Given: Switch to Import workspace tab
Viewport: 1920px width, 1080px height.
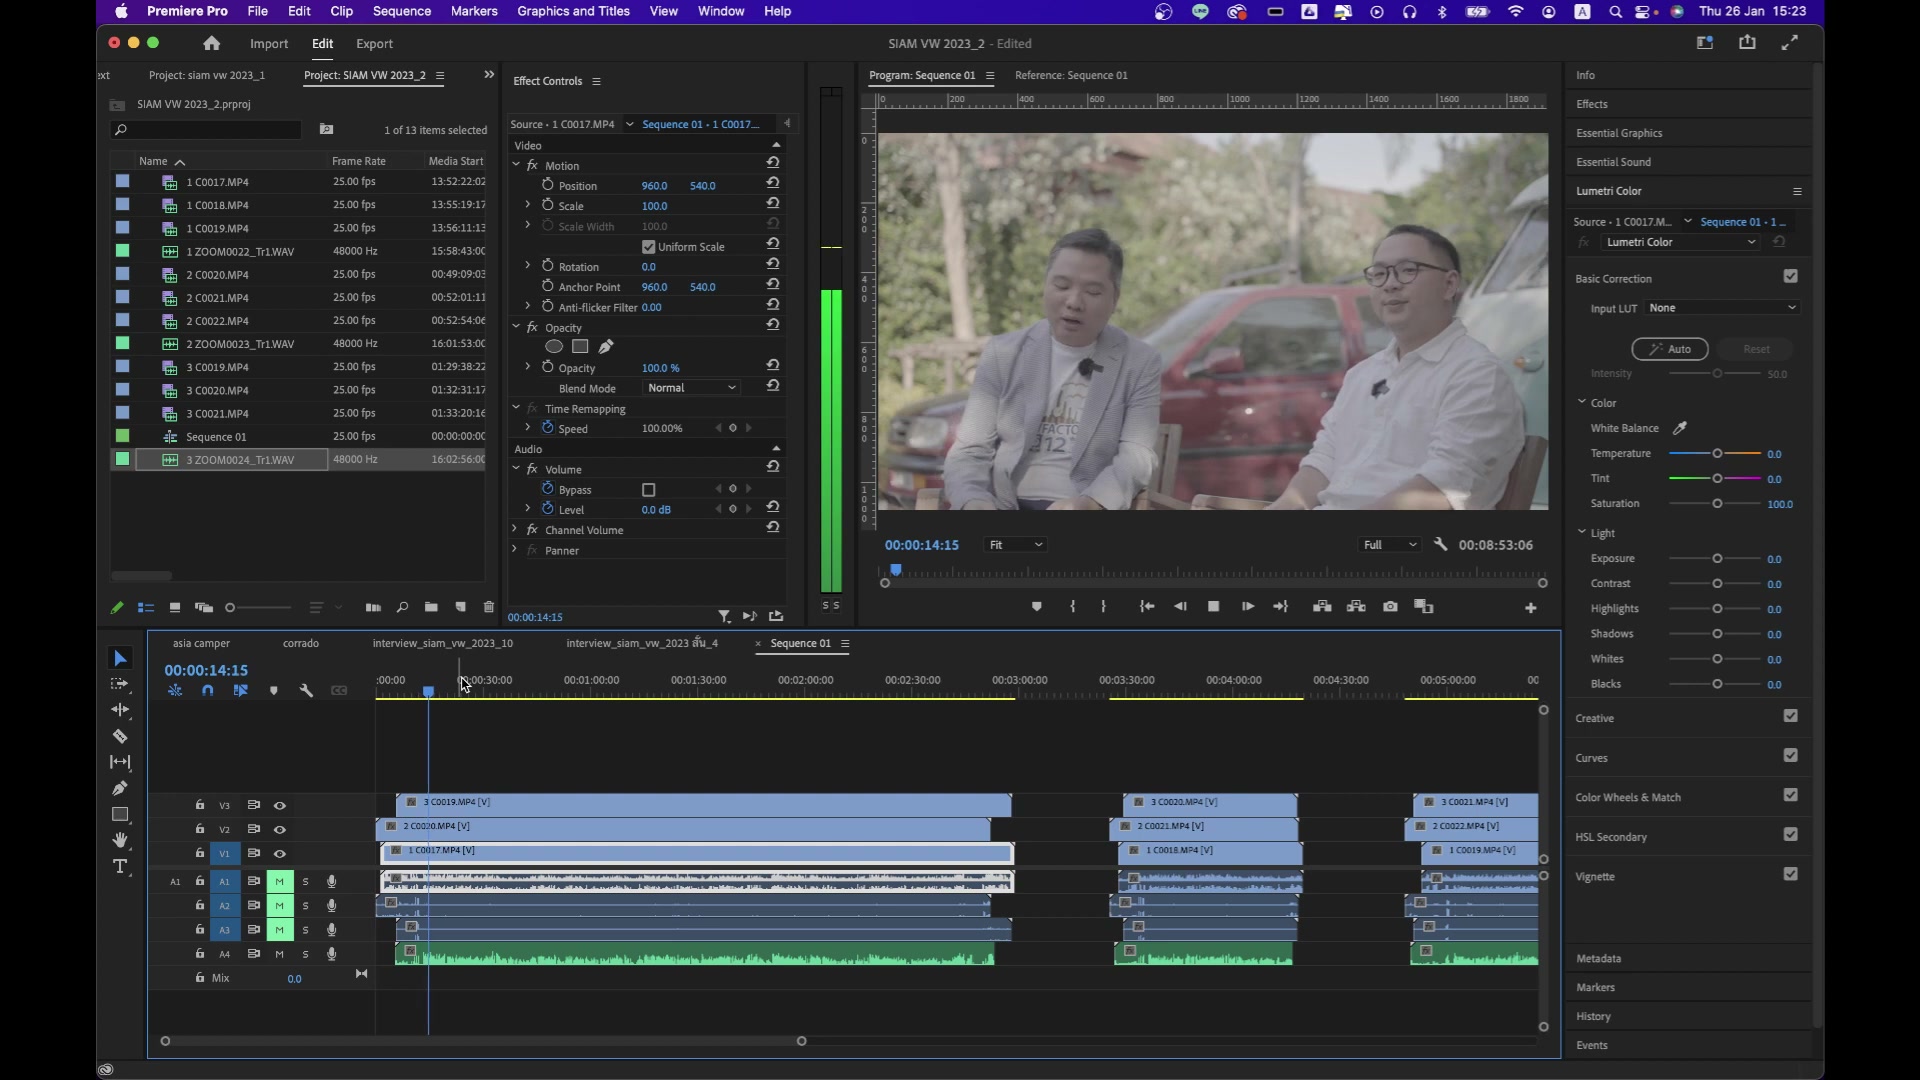Looking at the screenshot, I should 269,43.
